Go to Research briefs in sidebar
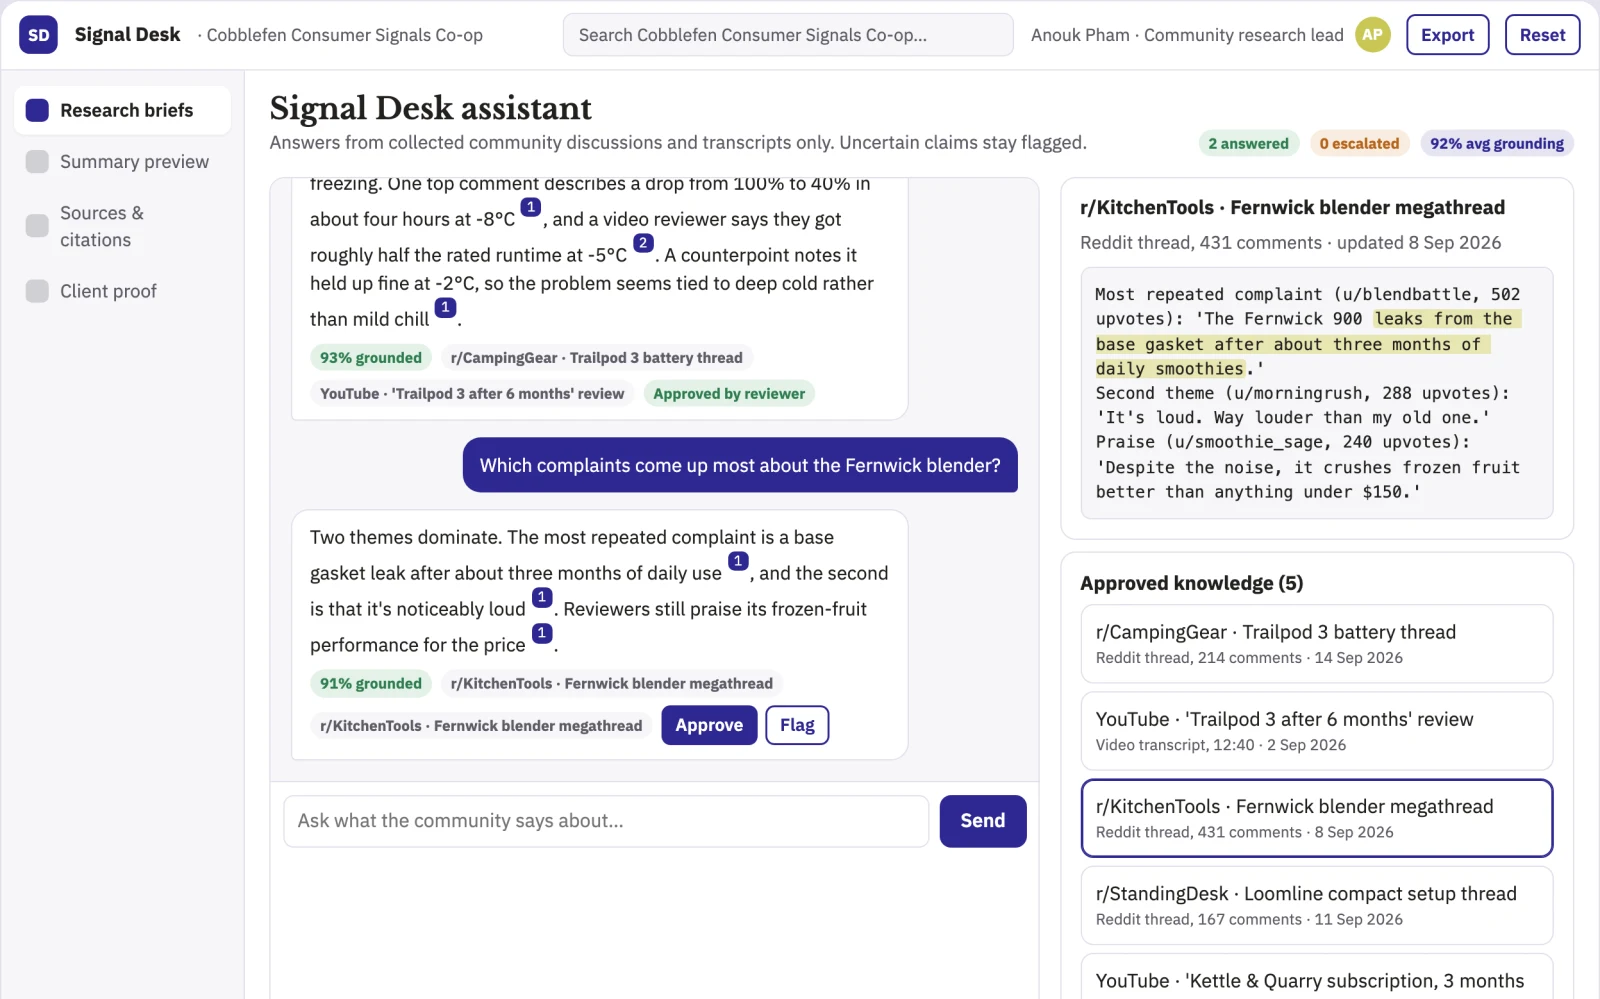1600x999 pixels. 122,110
